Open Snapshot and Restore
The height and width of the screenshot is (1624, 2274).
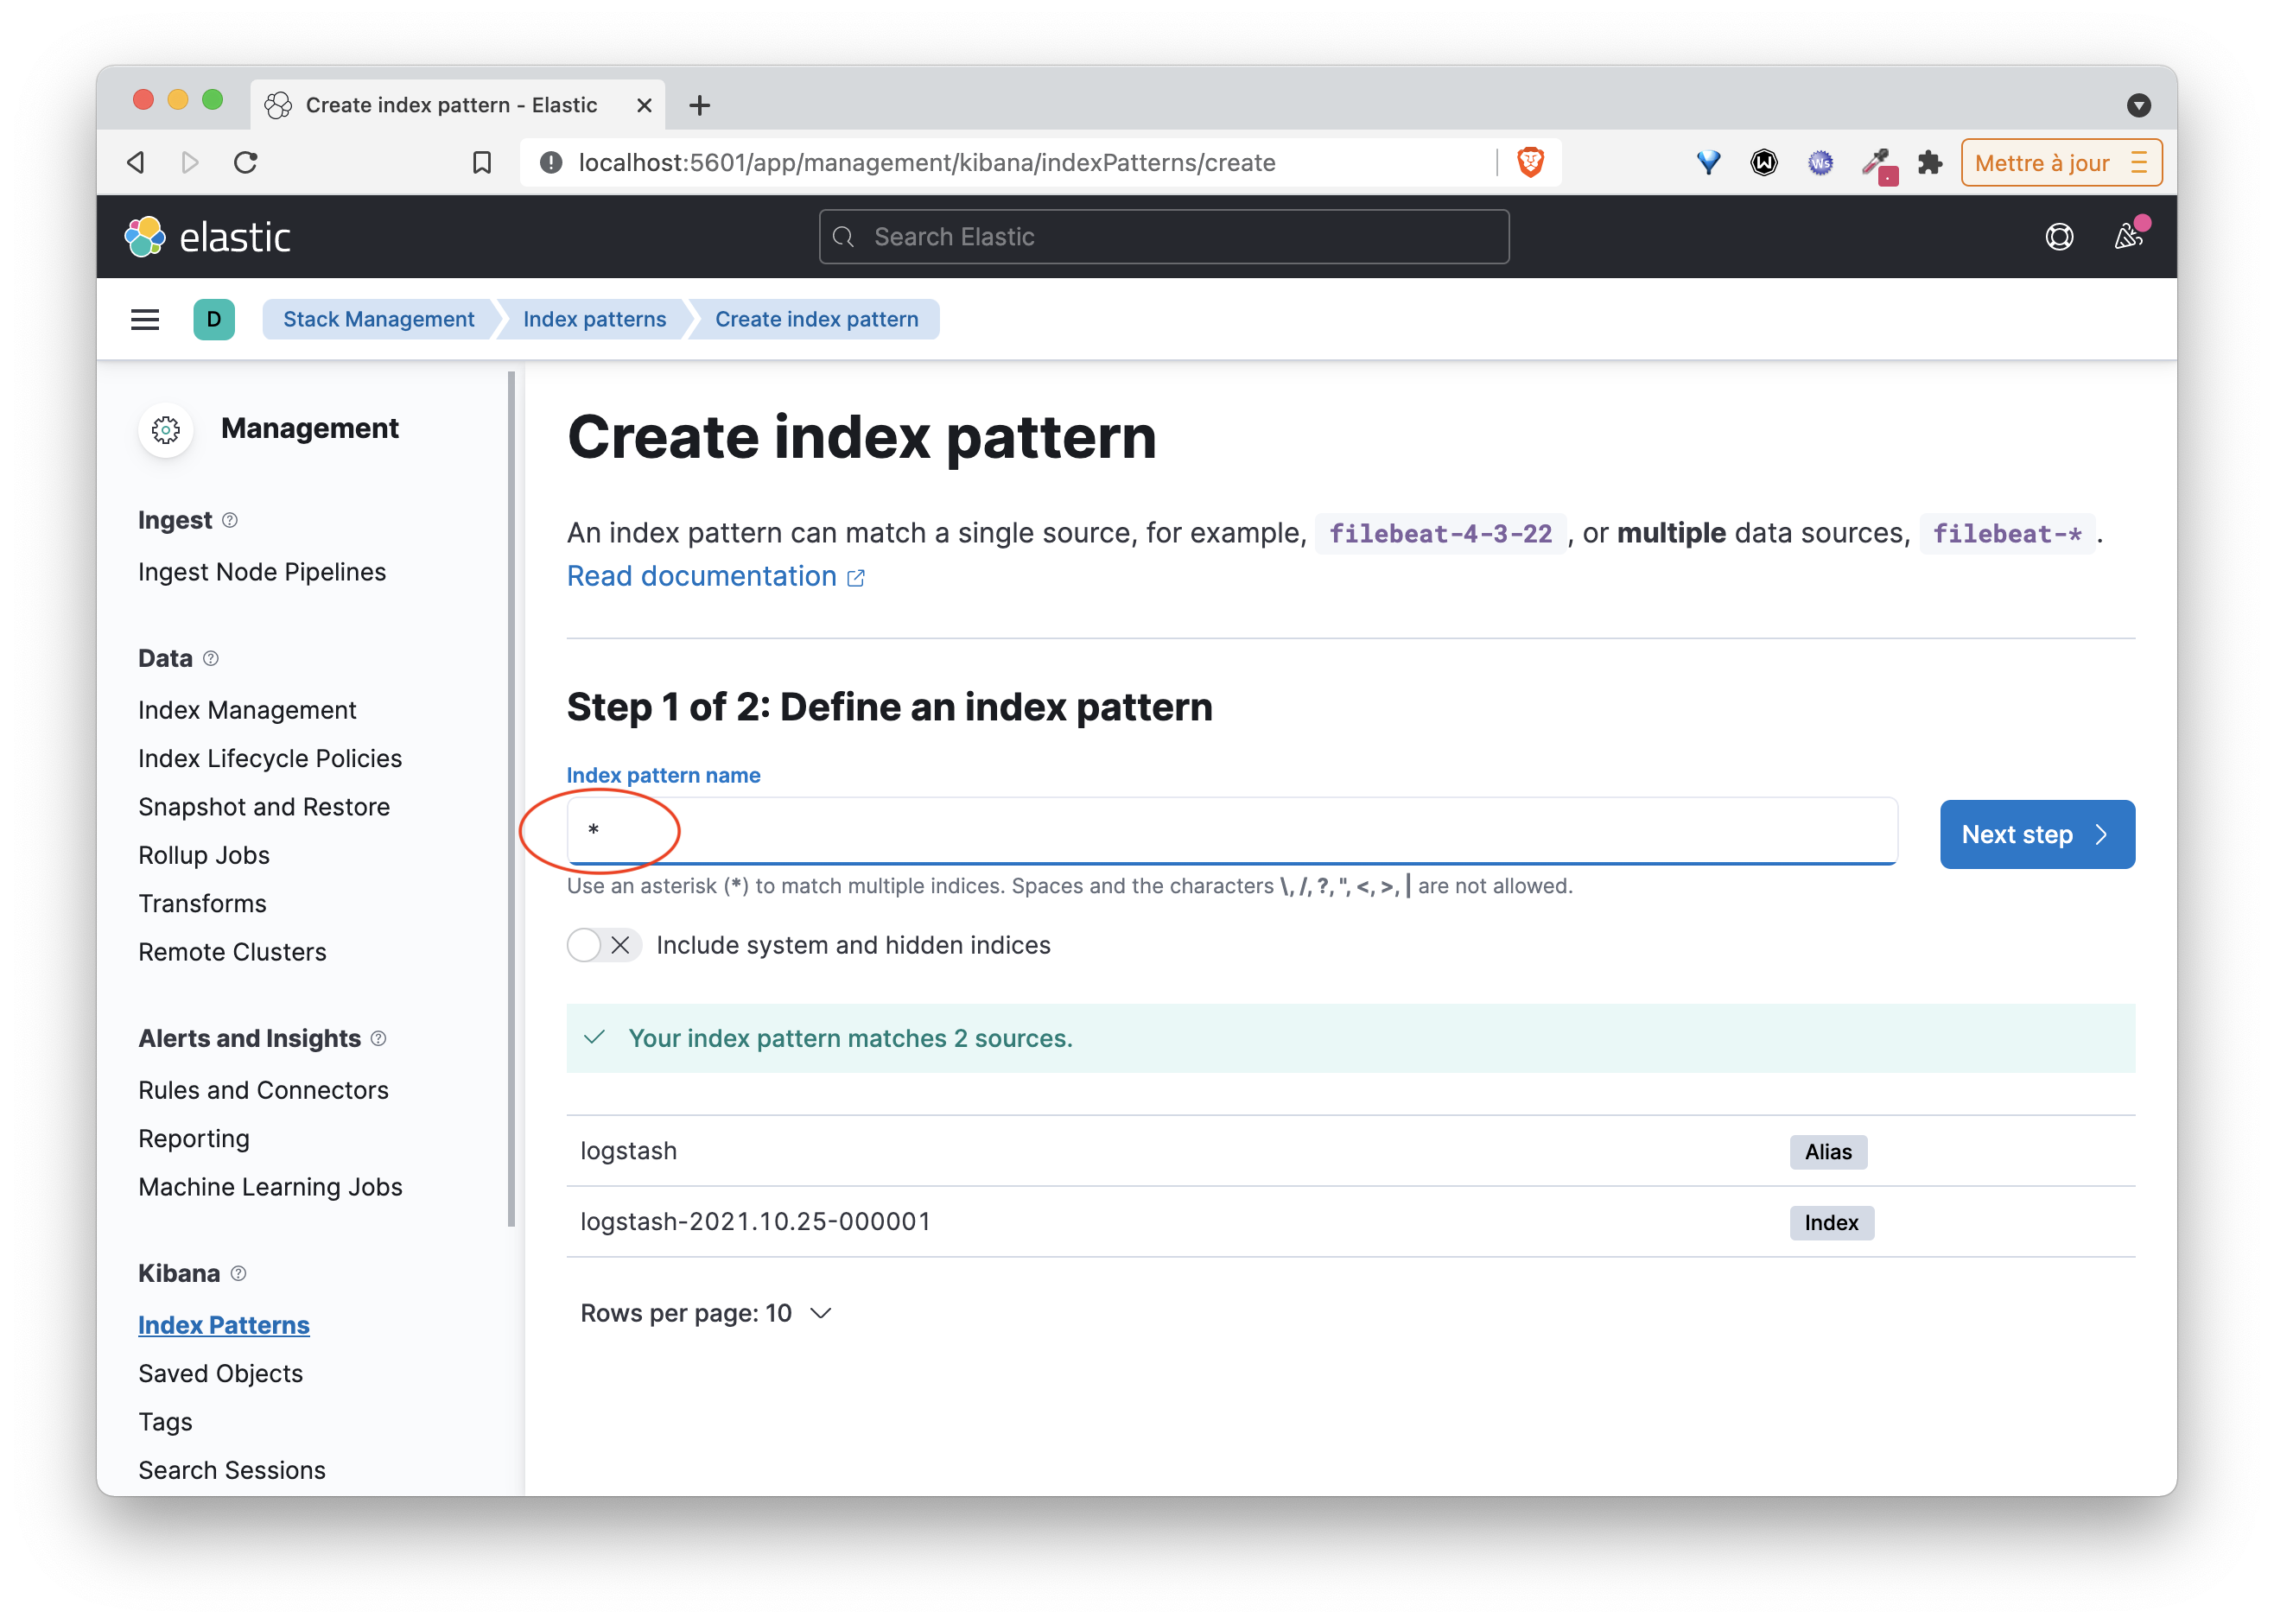click(264, 807)
